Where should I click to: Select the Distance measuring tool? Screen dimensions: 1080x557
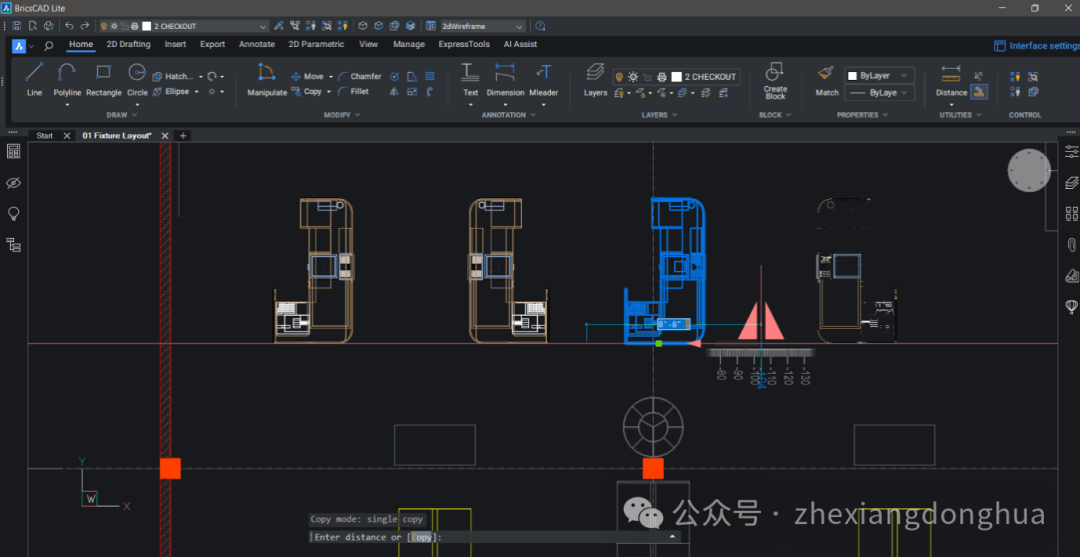951,81
